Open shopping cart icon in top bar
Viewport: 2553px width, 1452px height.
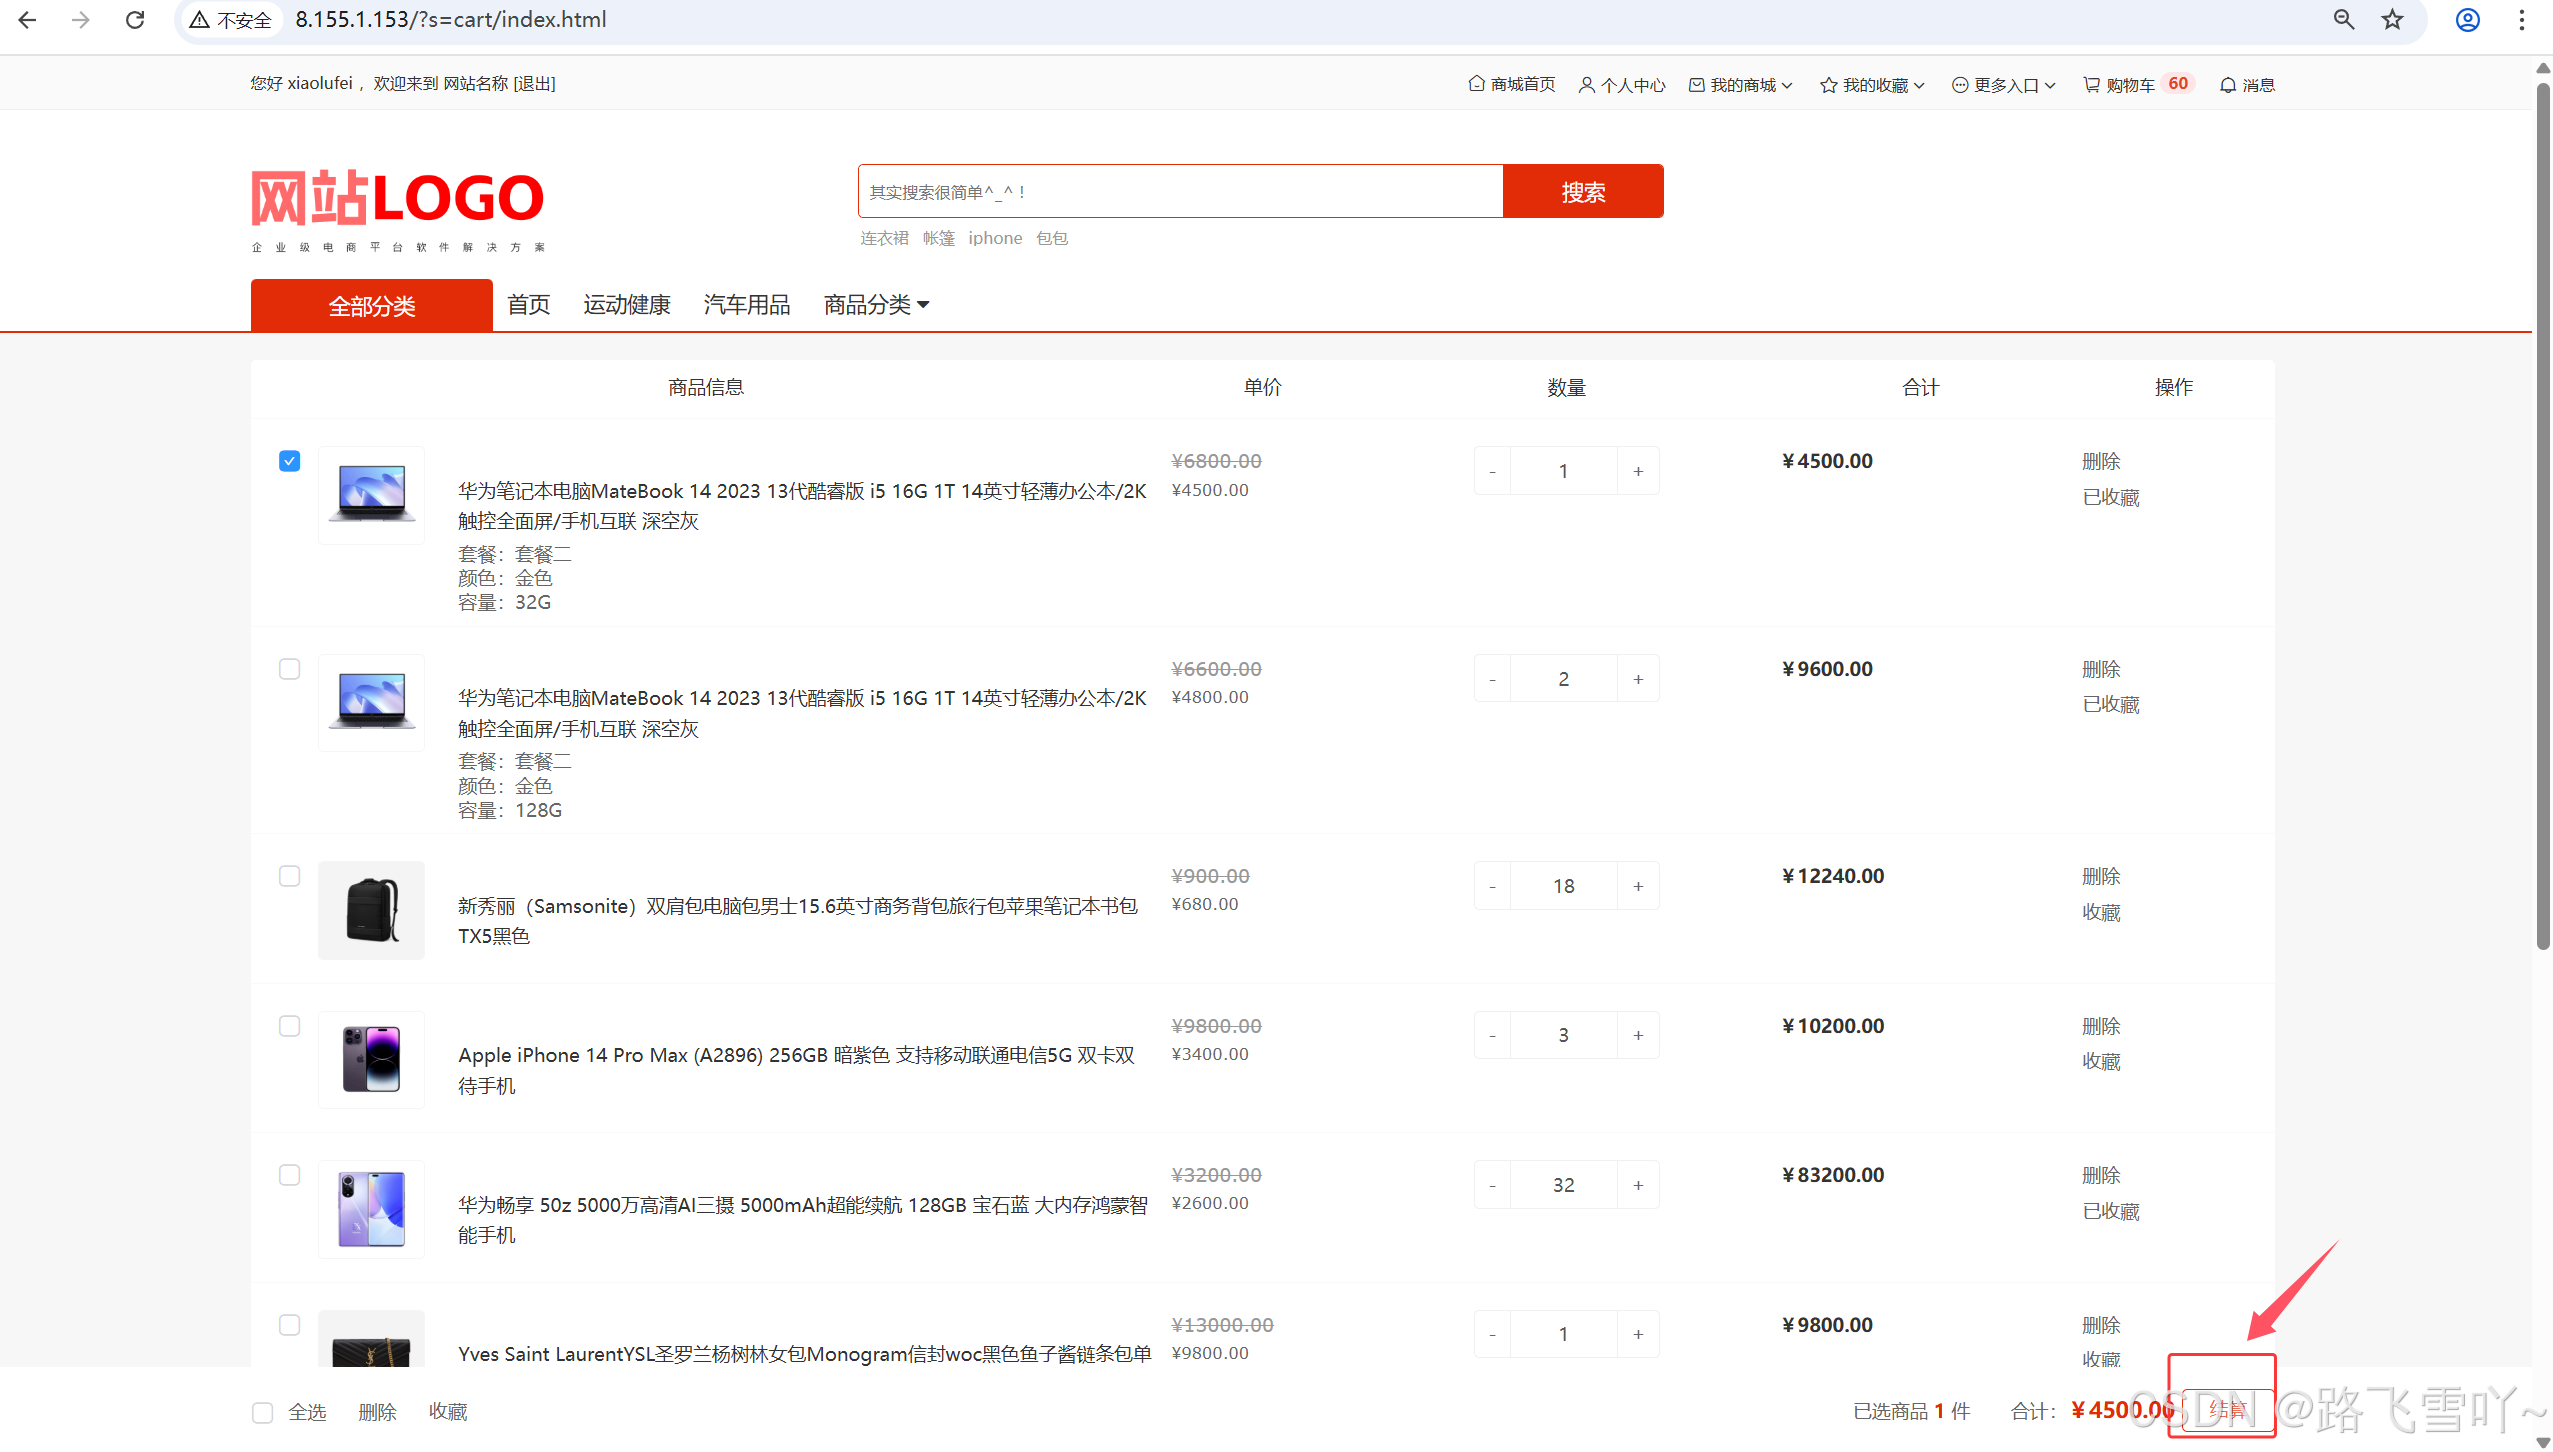pos(2091,85)
